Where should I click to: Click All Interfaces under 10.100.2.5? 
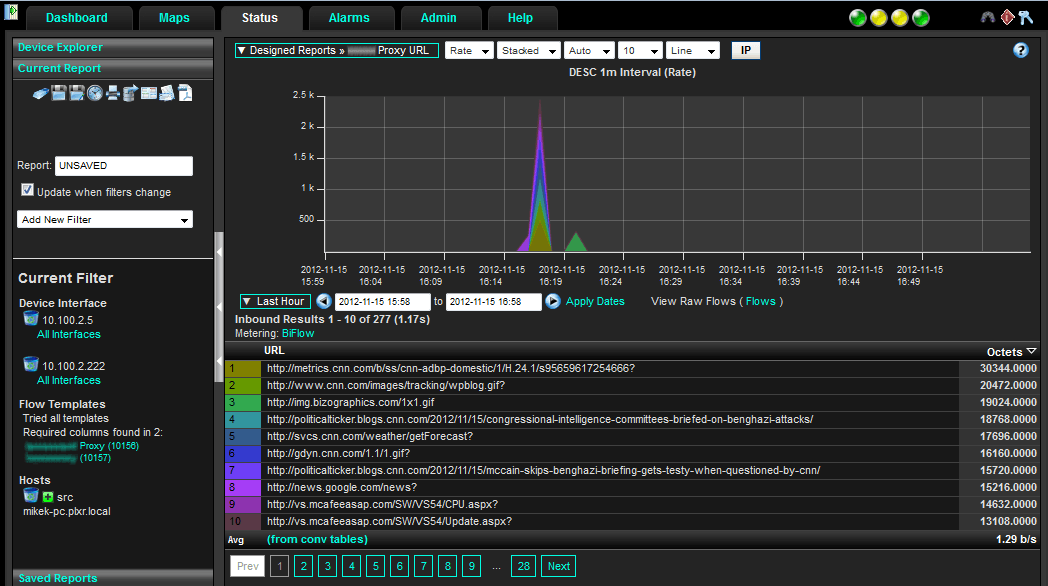click(x=69, y=334)
